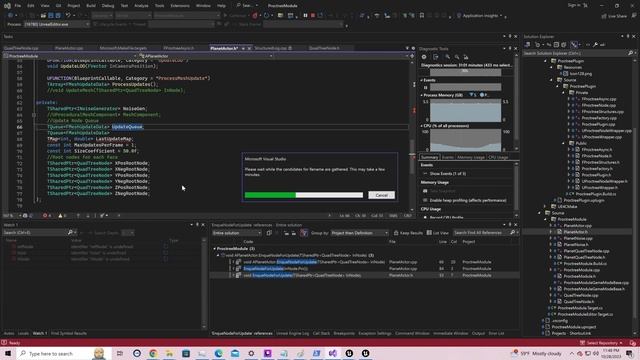Open the Group by Project then Definition dropdown
The image size is (640, 360).
coord(359,233)
